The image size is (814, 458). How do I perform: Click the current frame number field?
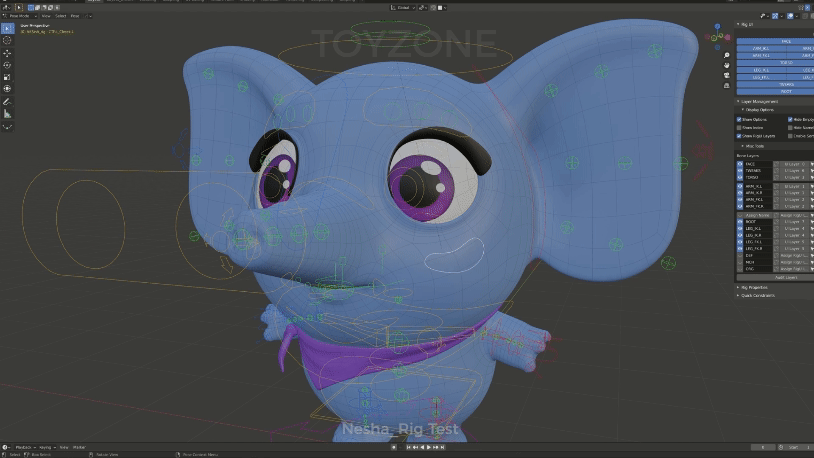tap(763, 447)
